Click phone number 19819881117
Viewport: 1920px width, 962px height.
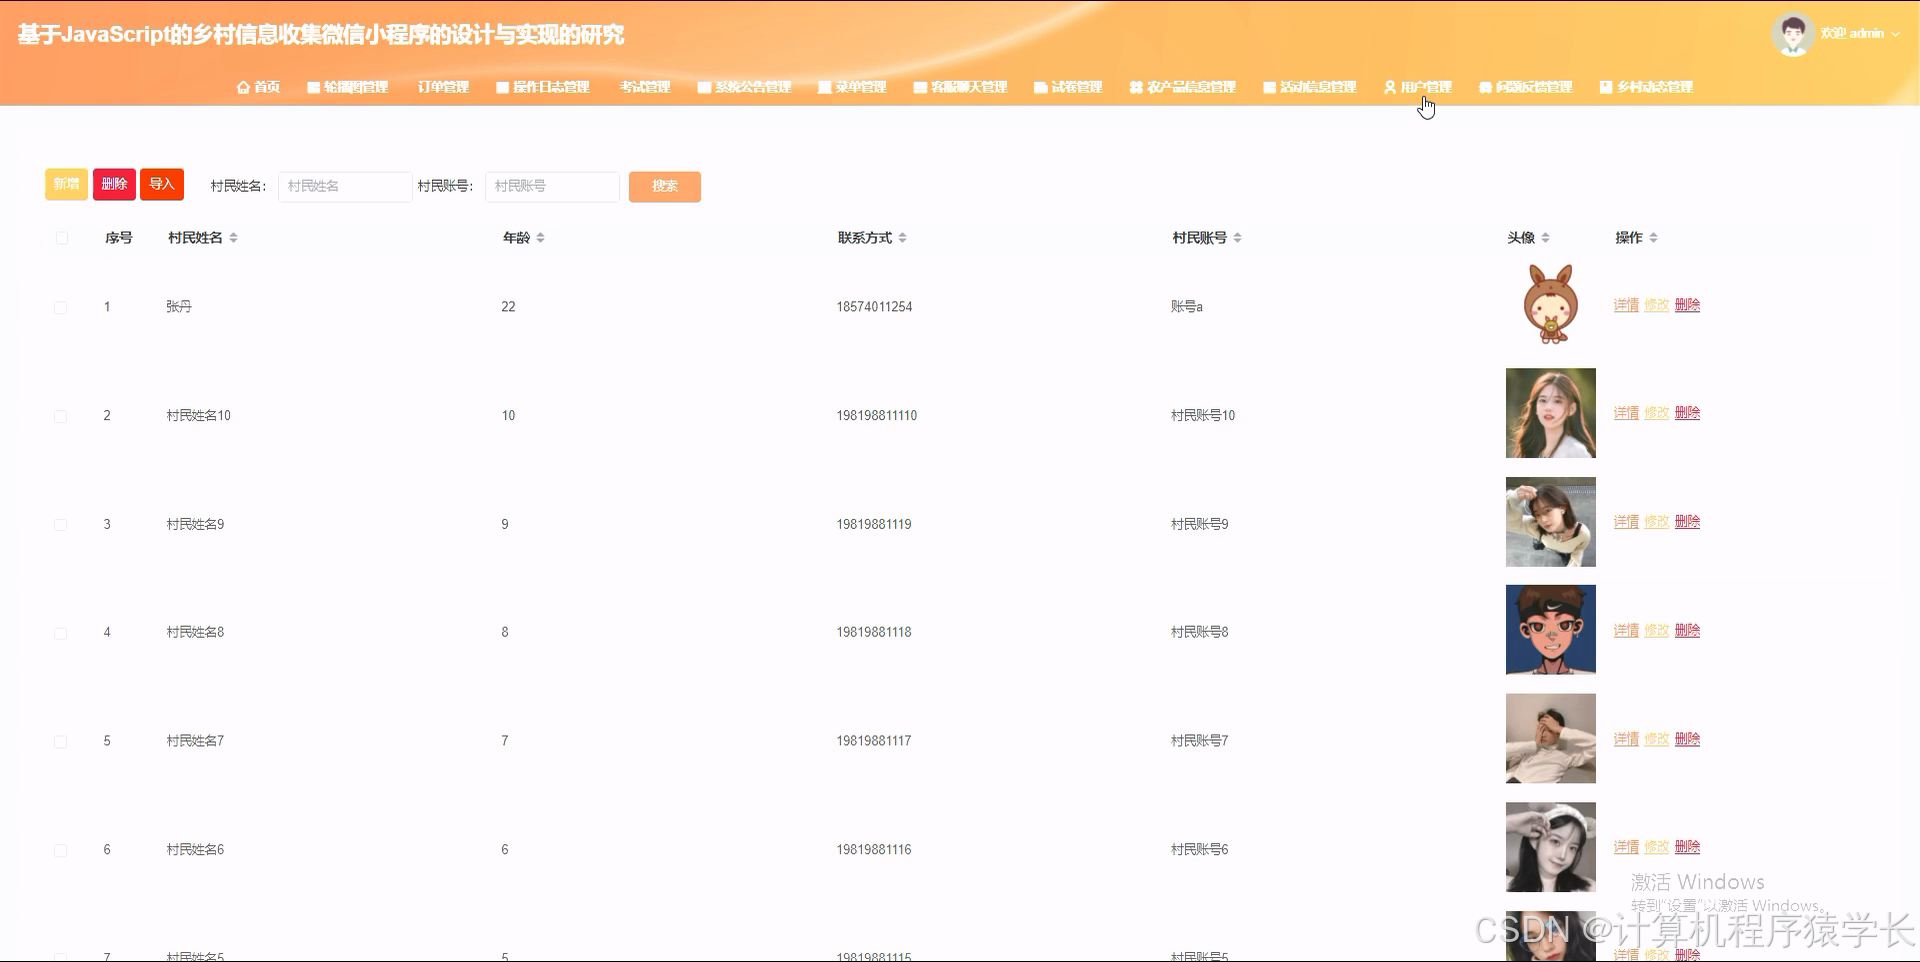coord(874,741)
